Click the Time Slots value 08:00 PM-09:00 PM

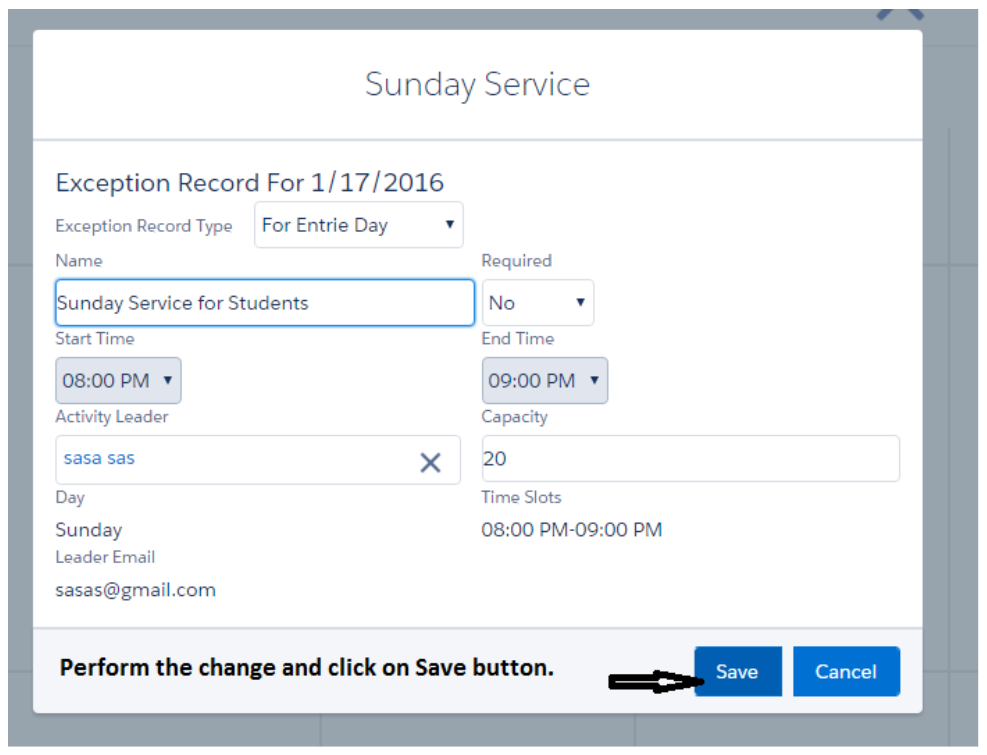[x=571, y=530]
